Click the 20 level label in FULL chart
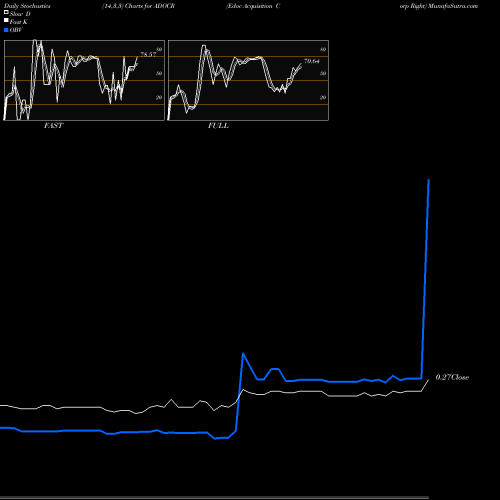 (x=323, y=97)
